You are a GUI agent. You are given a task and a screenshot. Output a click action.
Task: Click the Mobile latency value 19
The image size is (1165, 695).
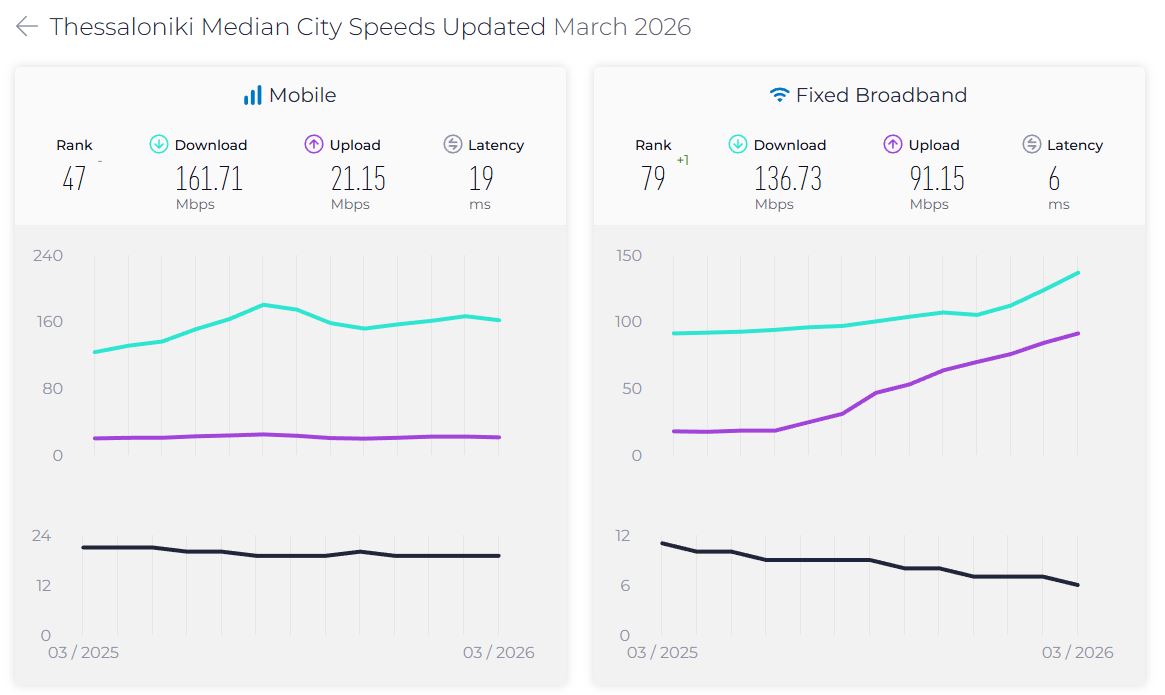[x=481, y=179]
